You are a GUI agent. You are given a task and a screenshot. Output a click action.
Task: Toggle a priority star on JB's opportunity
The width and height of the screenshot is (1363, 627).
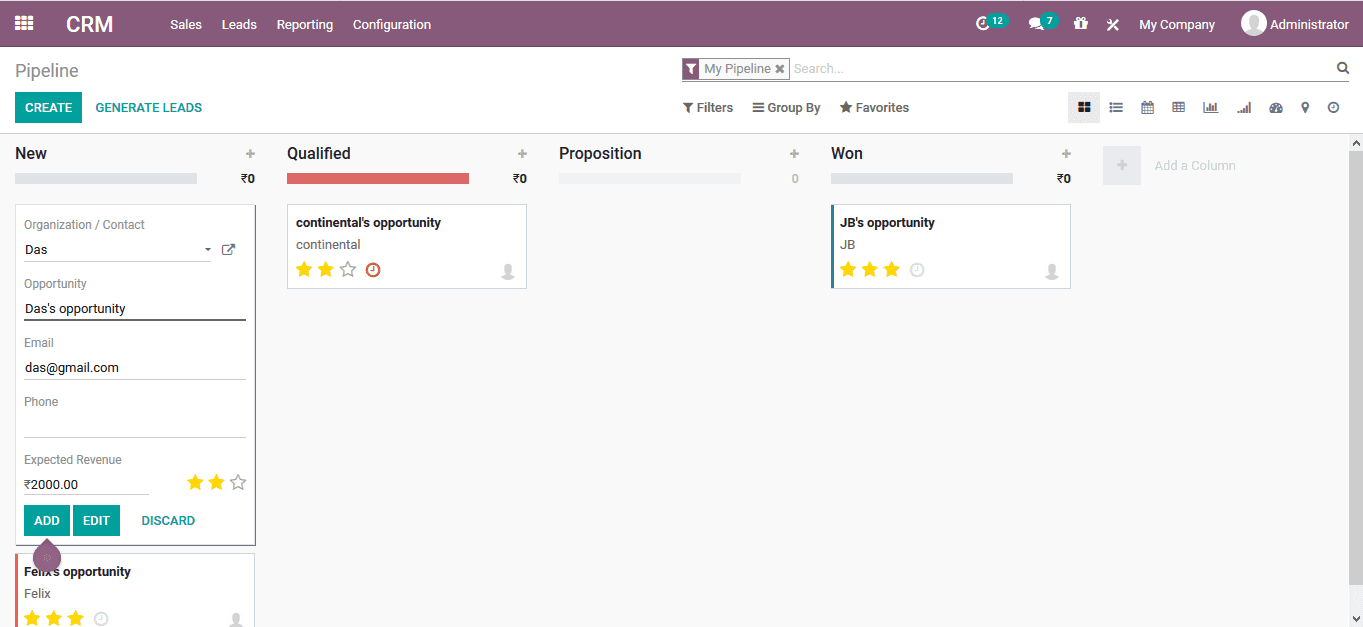point(891,269)
